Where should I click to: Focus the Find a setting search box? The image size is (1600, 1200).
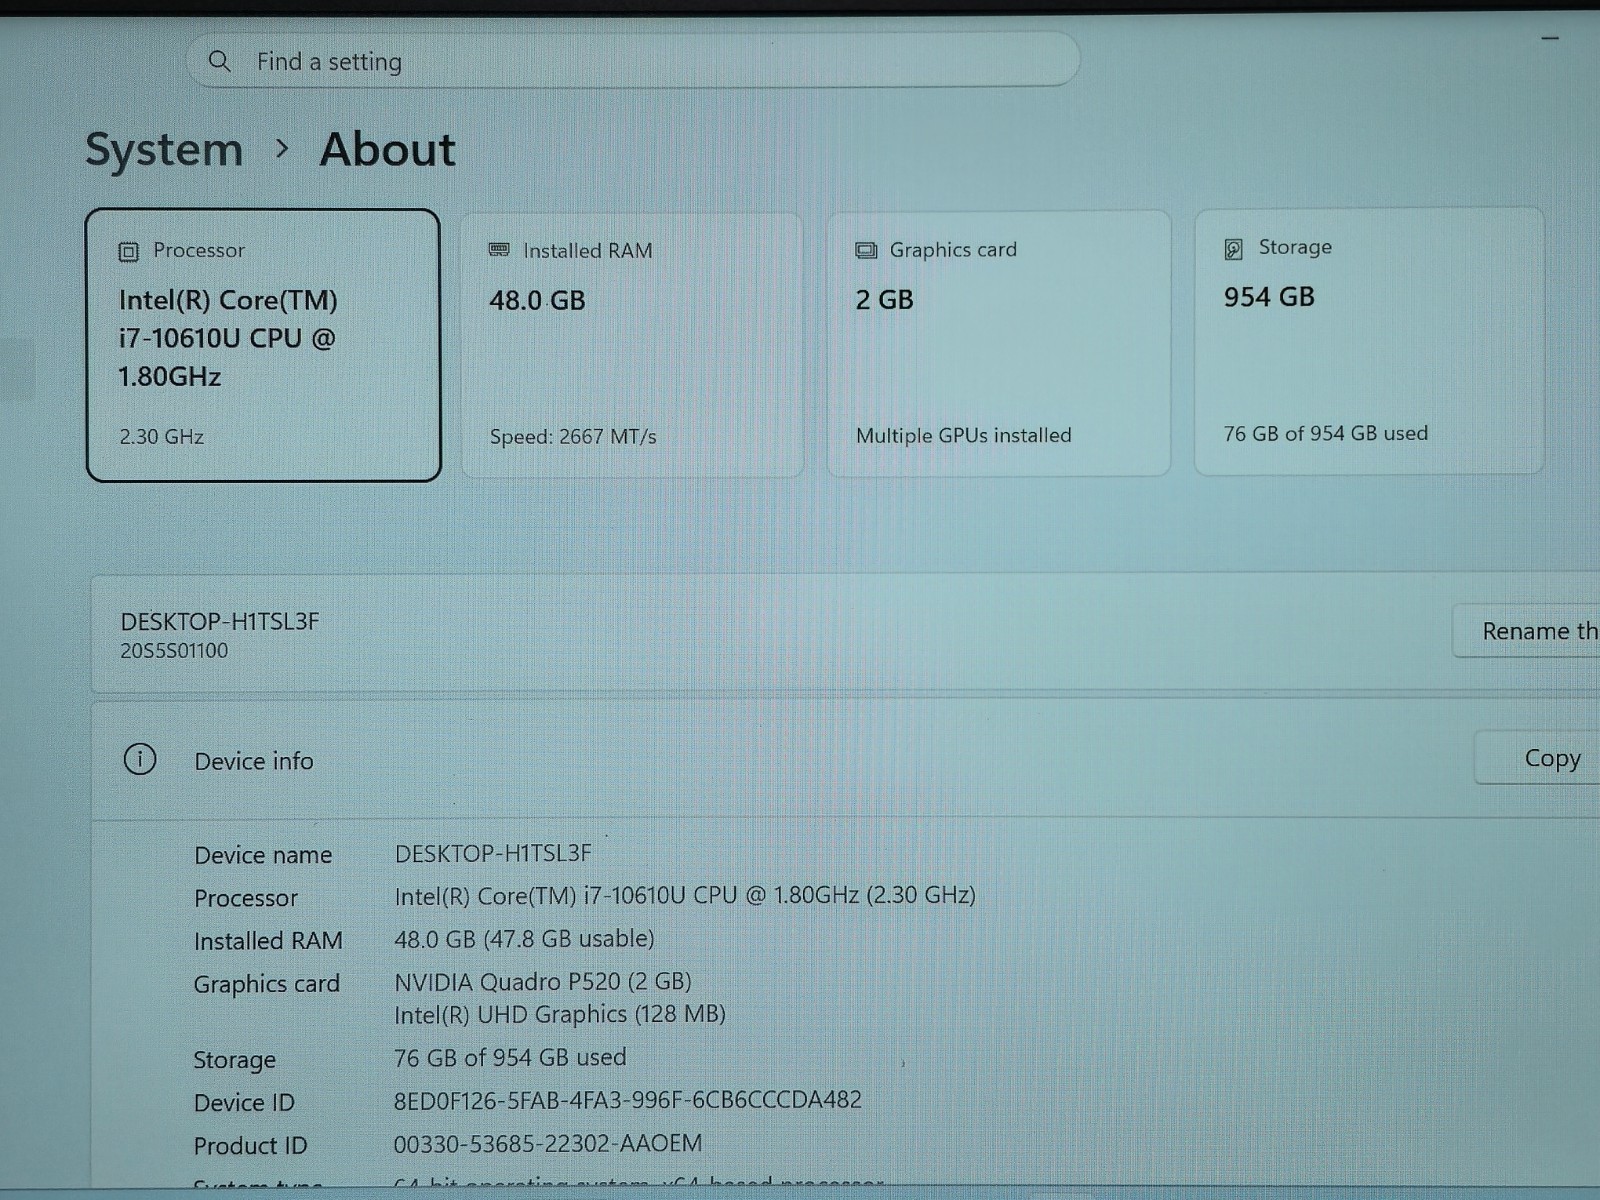[x=633, y=61]
